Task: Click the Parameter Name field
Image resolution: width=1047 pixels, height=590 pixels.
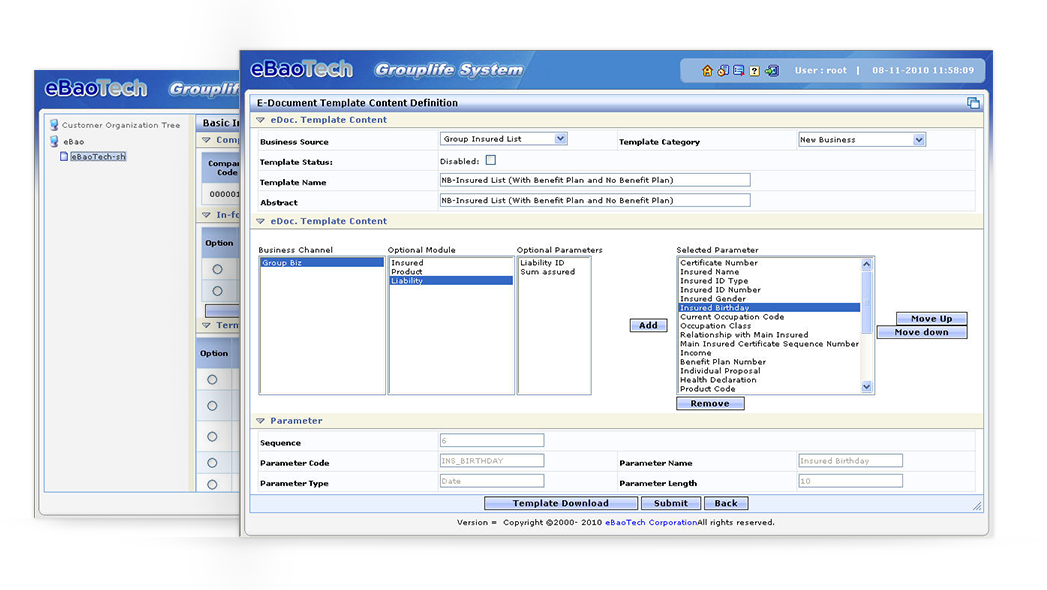Action: 851,461
